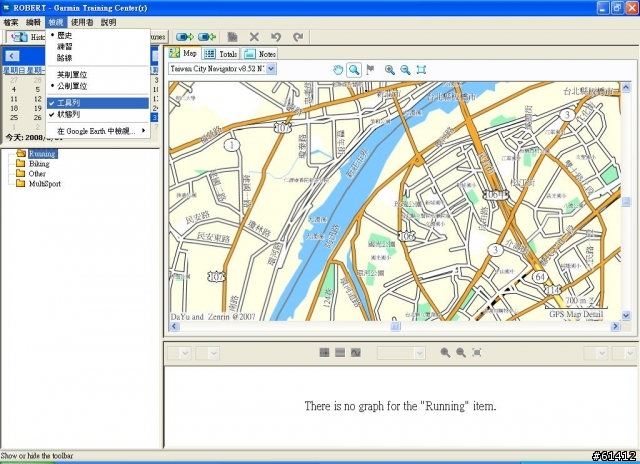Viewport: 640px width, 464px height.
Task: Switch to the Map tab
Action: pyautogui.click(x=183, y=53)
